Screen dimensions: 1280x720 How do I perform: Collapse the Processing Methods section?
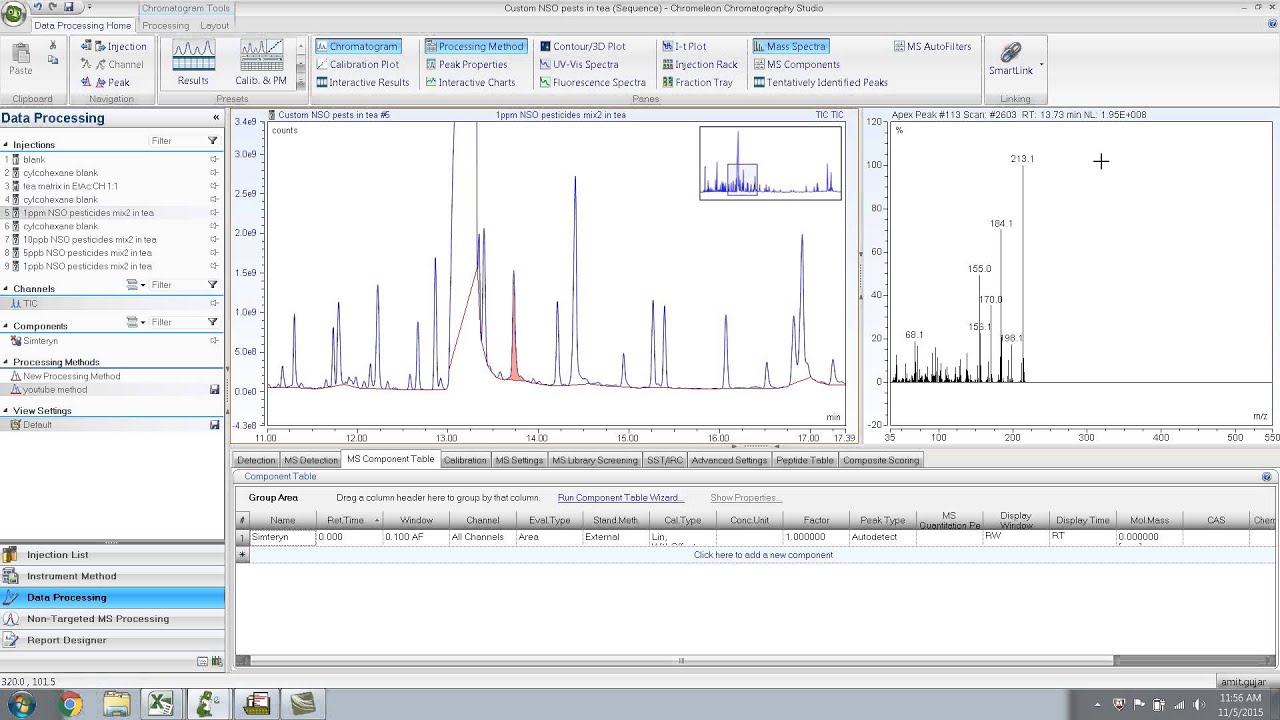point(6,362)
